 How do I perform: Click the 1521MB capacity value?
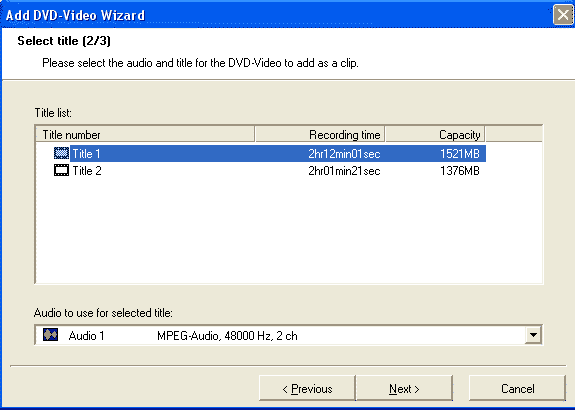(460, 154)
